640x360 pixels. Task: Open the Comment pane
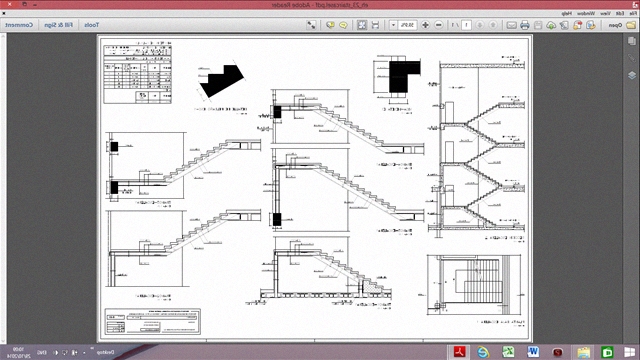pos(19,25)
